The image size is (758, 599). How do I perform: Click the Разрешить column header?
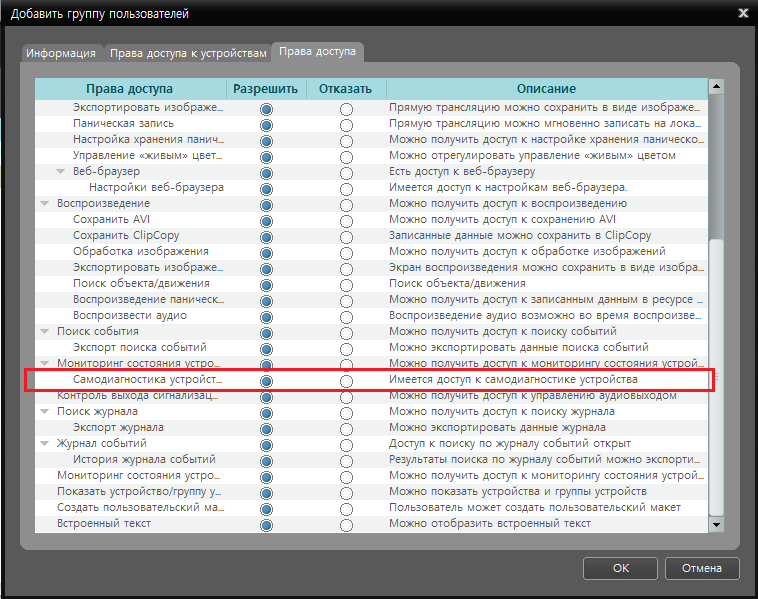tap(265, 89)
